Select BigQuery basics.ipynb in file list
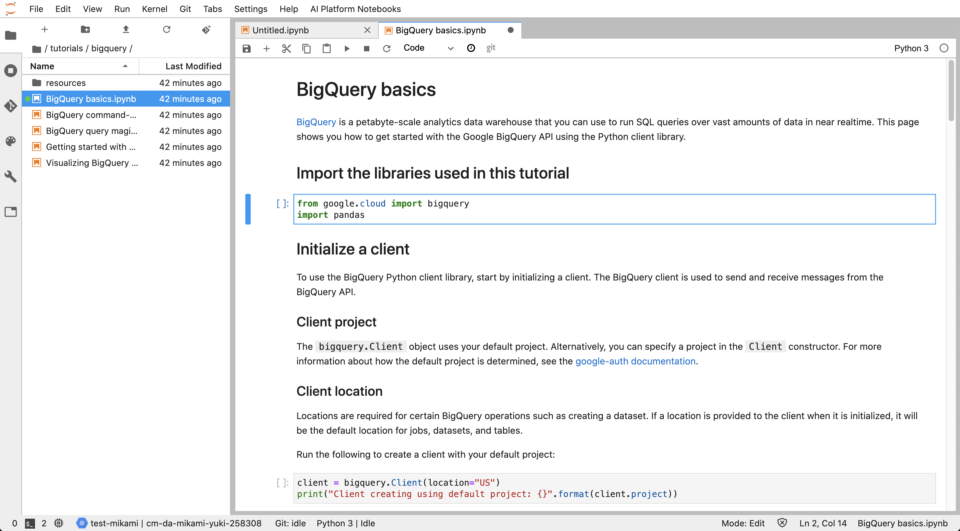The height and width of the screenshot is (531, 960). (x=126, y=99)
